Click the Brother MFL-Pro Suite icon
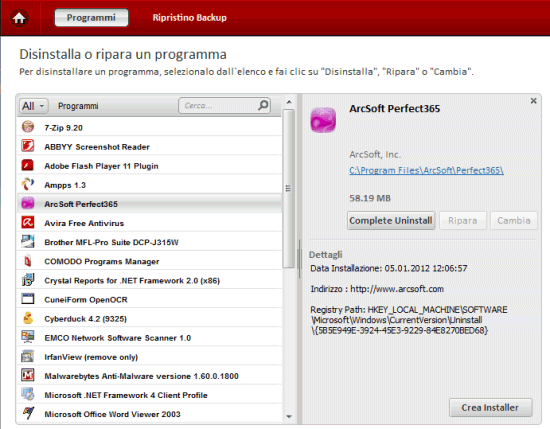Viewport: 550px width, 429px height. coord(28,241)
